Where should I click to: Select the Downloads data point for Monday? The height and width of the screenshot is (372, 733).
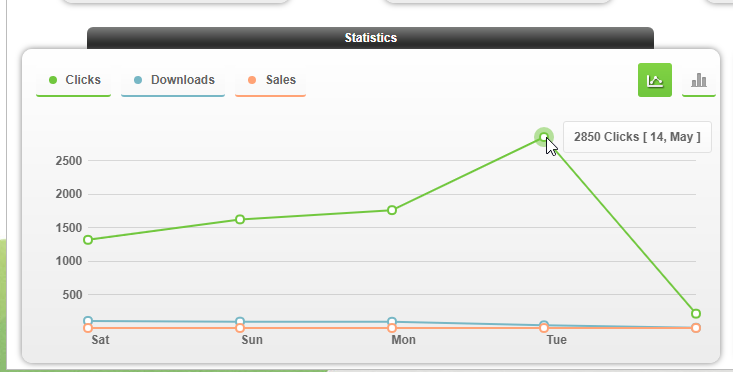[392, 322]
